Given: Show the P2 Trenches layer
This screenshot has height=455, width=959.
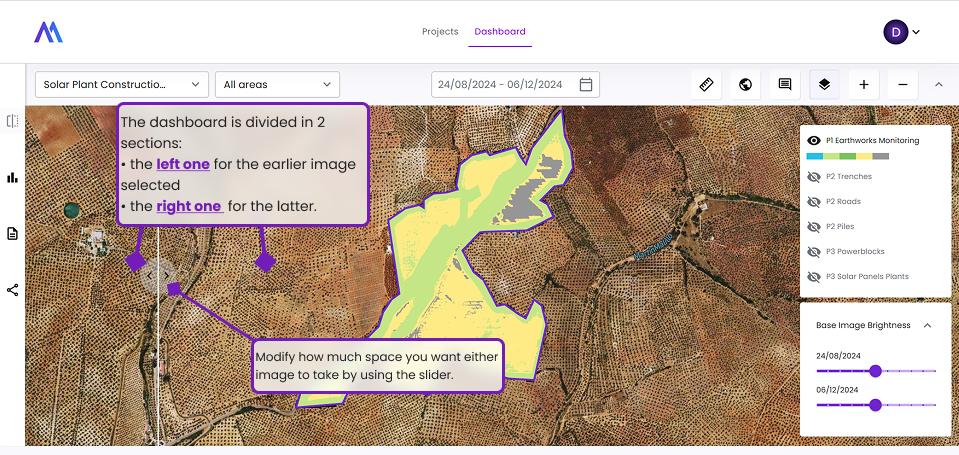Looking at the screenshot, I should [x=813, y=177].
